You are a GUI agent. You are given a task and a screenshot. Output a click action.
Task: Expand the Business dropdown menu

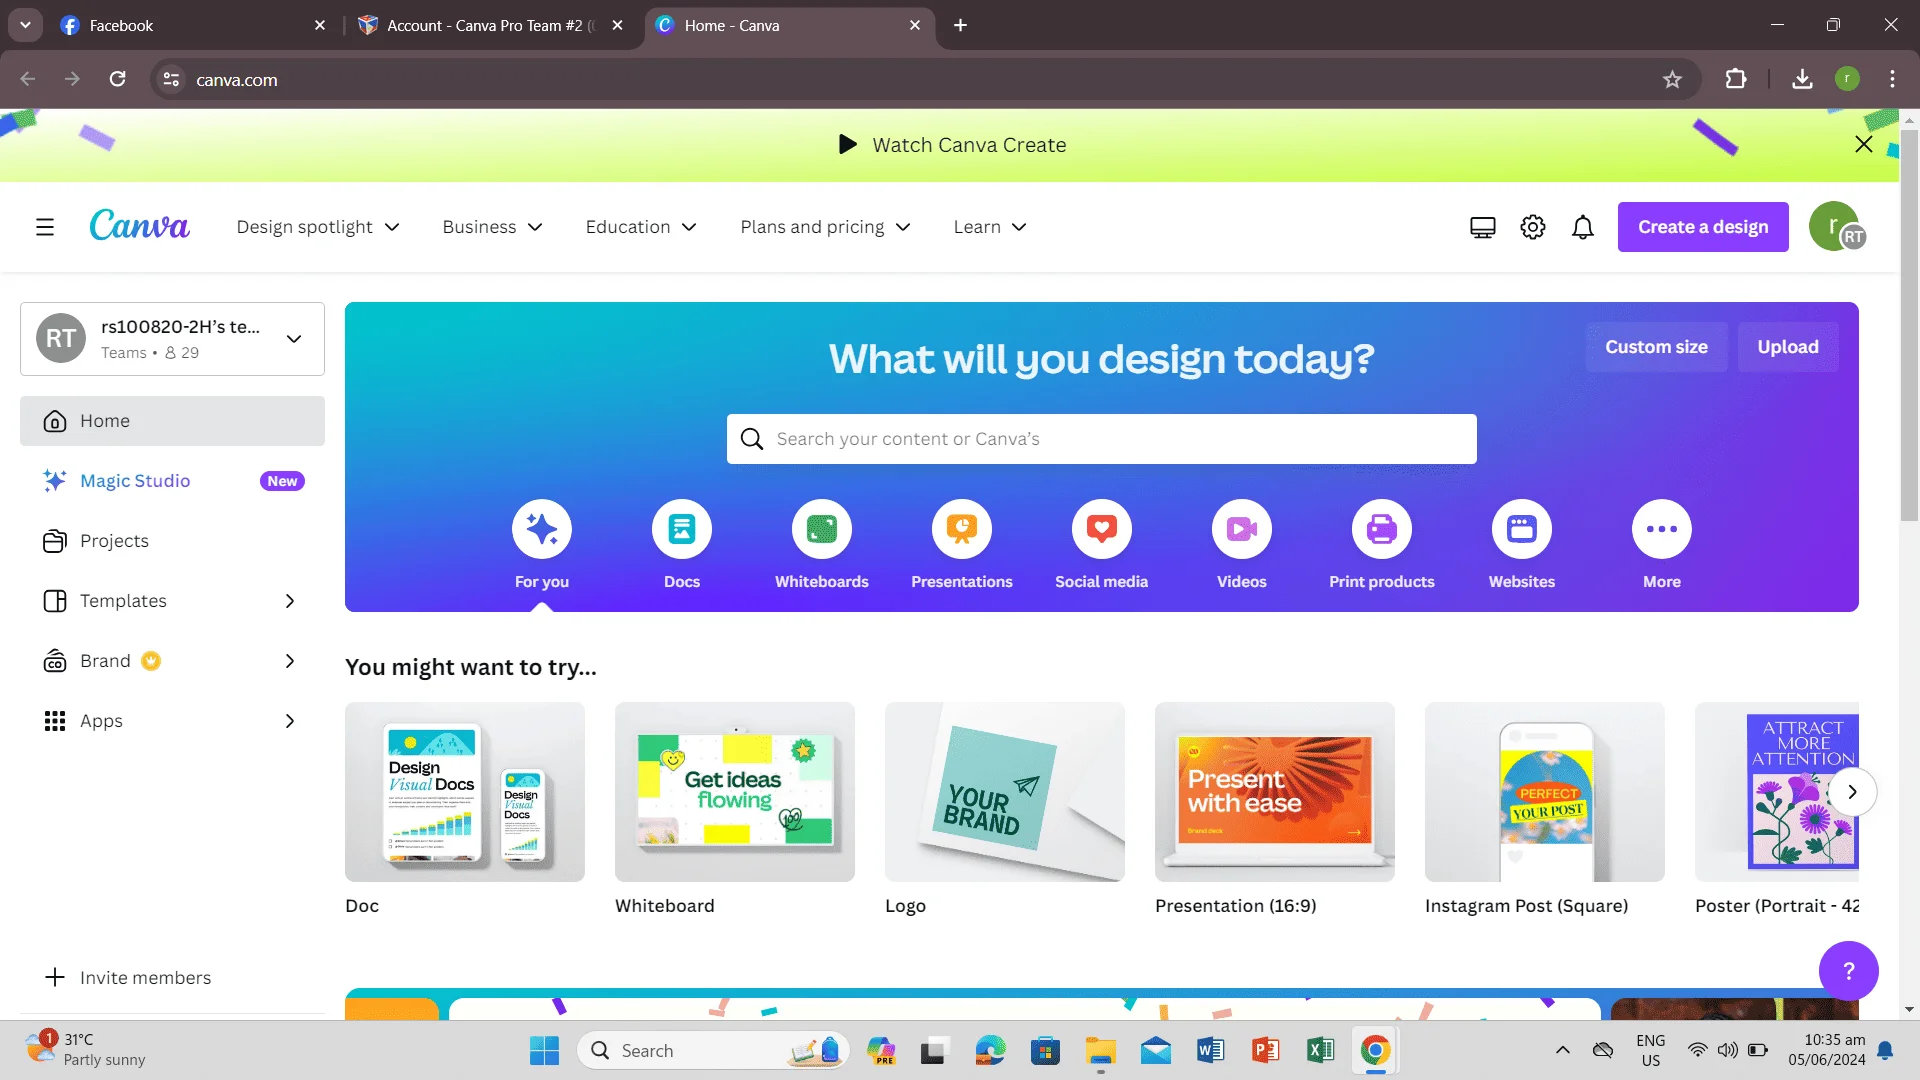coord(492,227)
